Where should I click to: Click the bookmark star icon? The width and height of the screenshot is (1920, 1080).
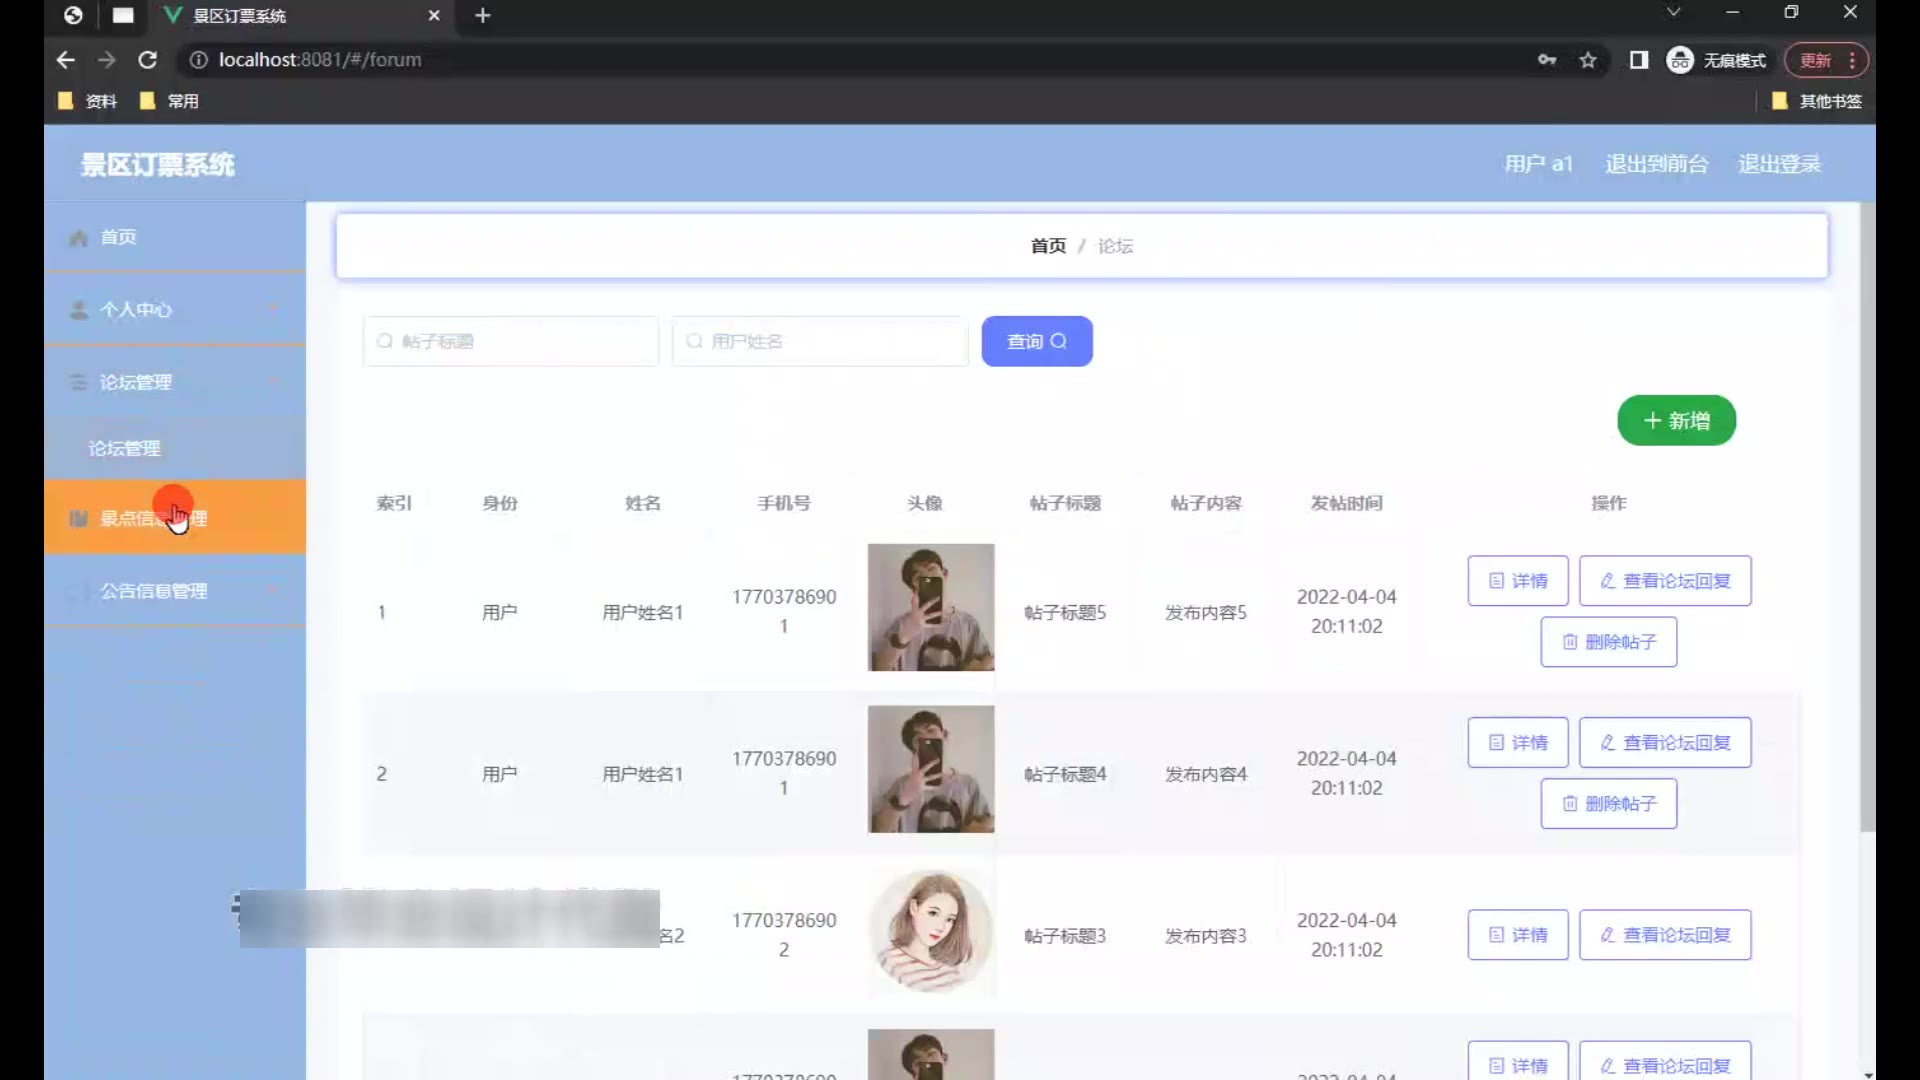pos(1588,60)
